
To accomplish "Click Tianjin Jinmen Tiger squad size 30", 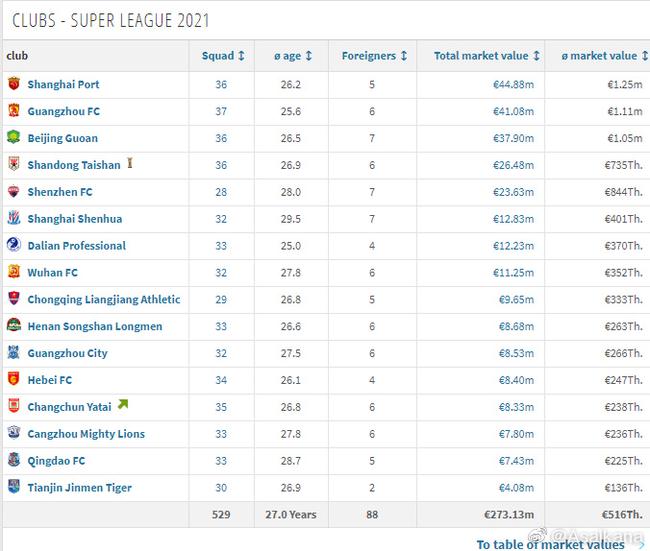I will coord(221,488).
